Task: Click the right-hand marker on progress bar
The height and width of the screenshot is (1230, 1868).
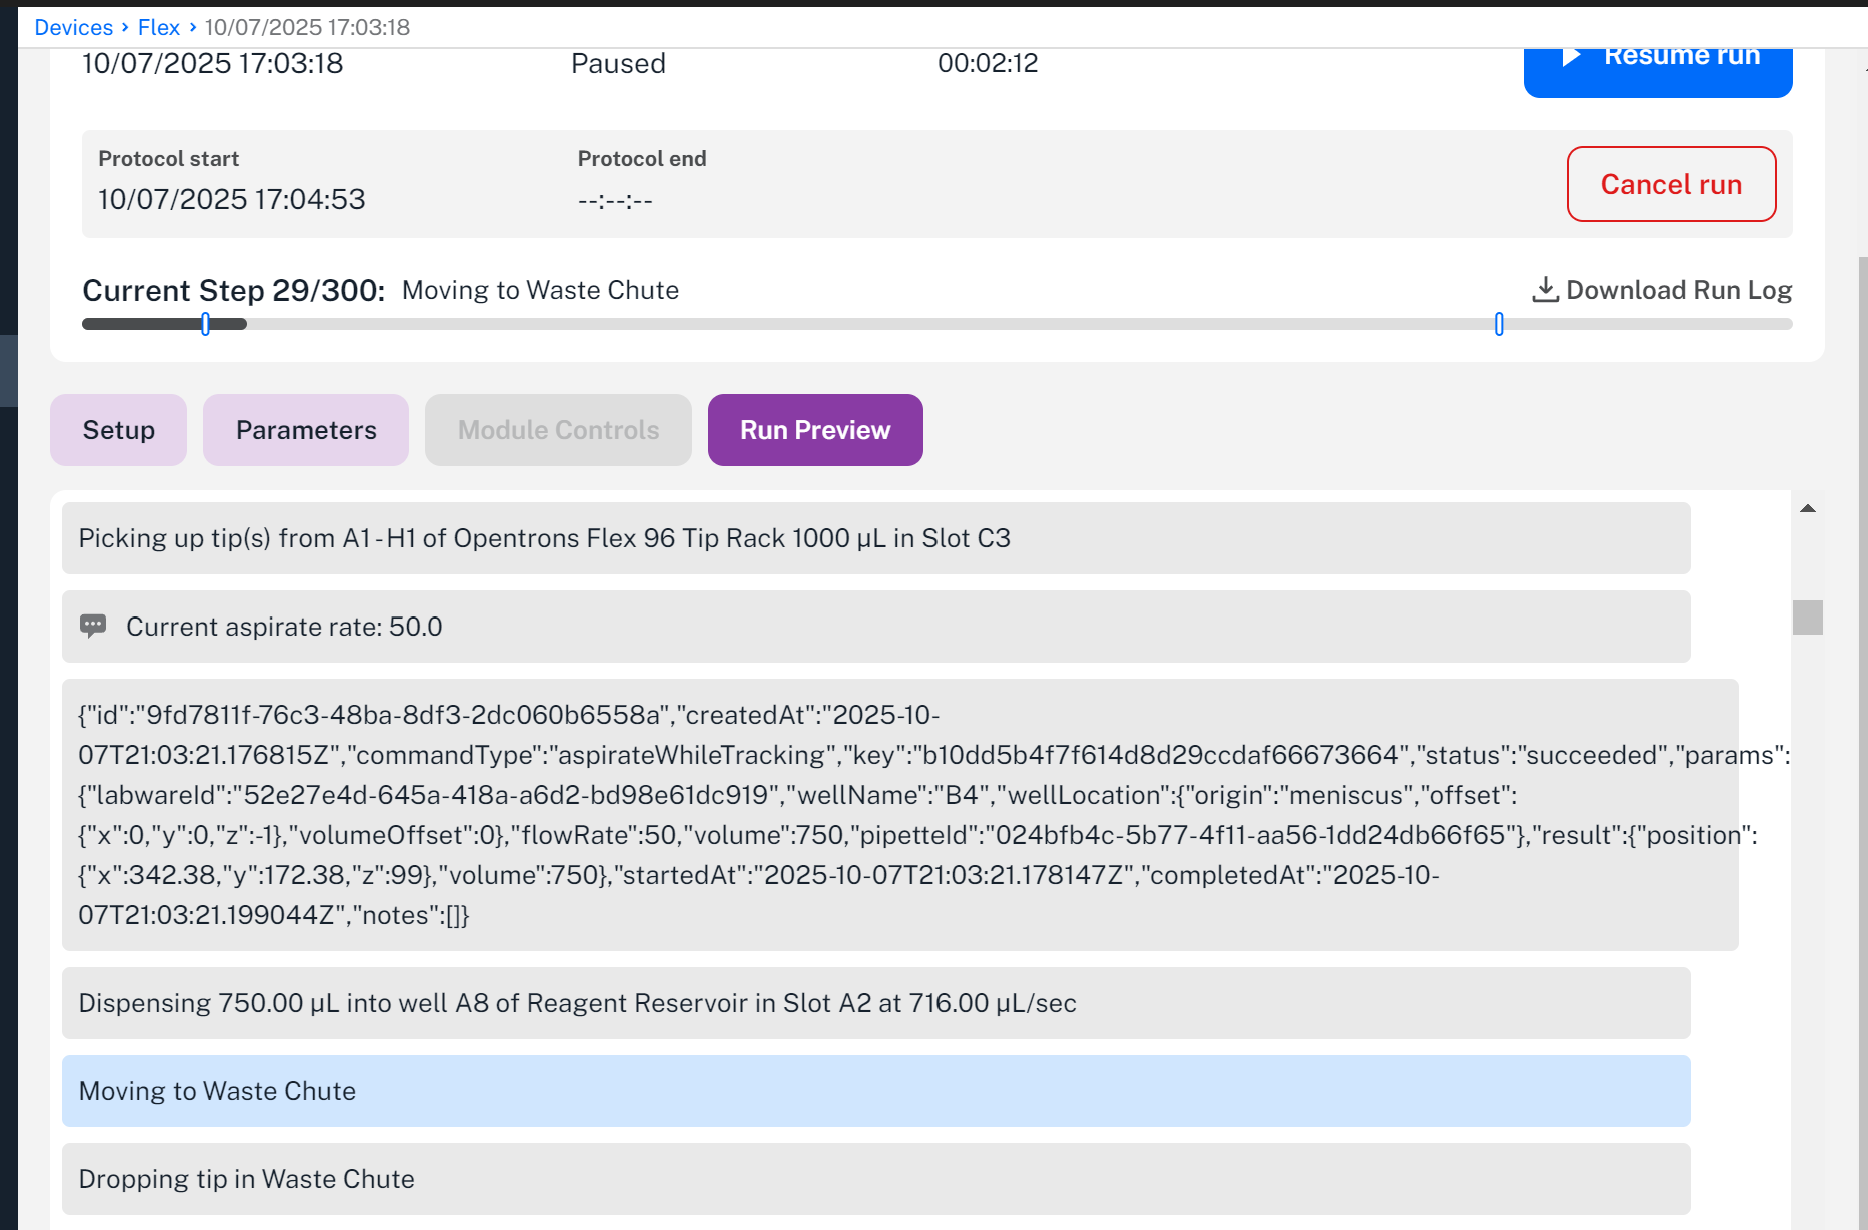Action: pos(1499,324)
